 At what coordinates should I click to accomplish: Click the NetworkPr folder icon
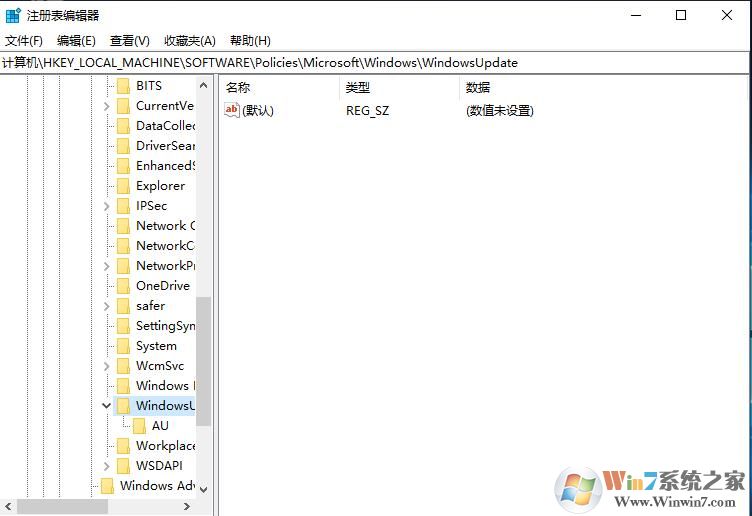coord(123,266)
